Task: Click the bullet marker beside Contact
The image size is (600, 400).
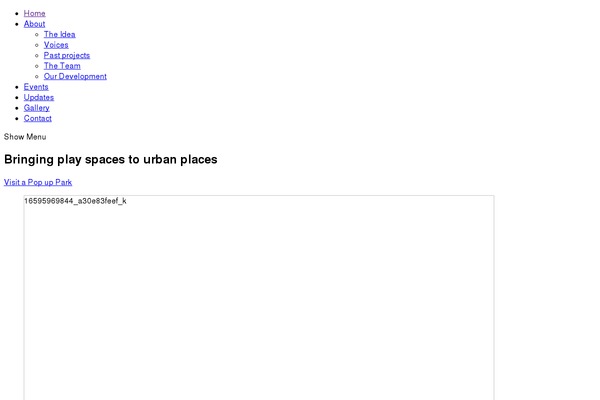Action: tap(16, 119)
